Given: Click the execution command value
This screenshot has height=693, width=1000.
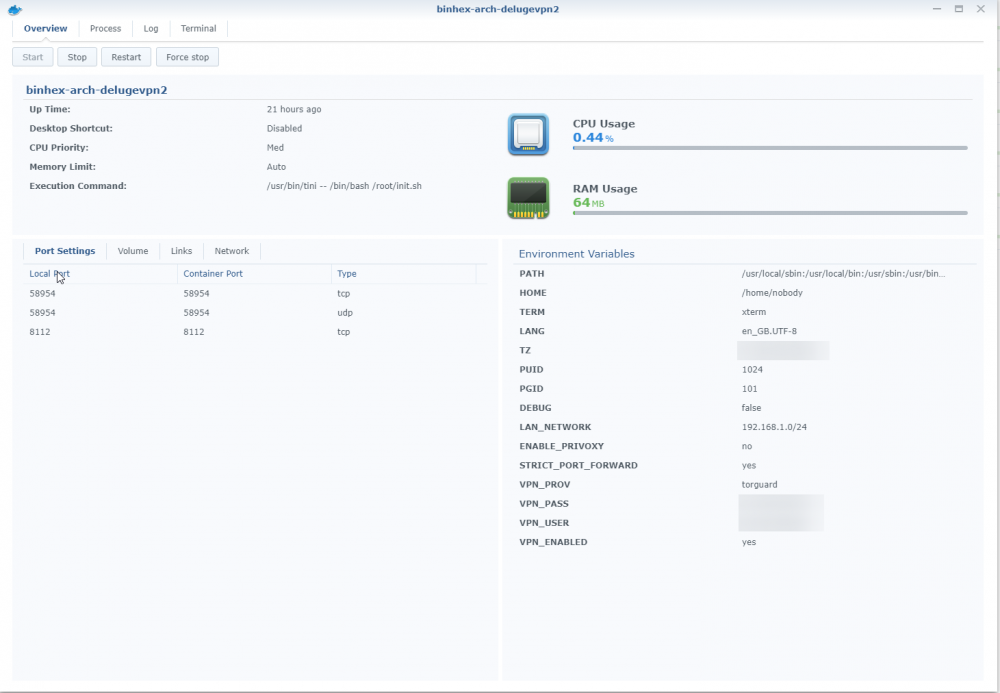Looking at the screenshot, I should pyautogui.click(x=344, y=186).
